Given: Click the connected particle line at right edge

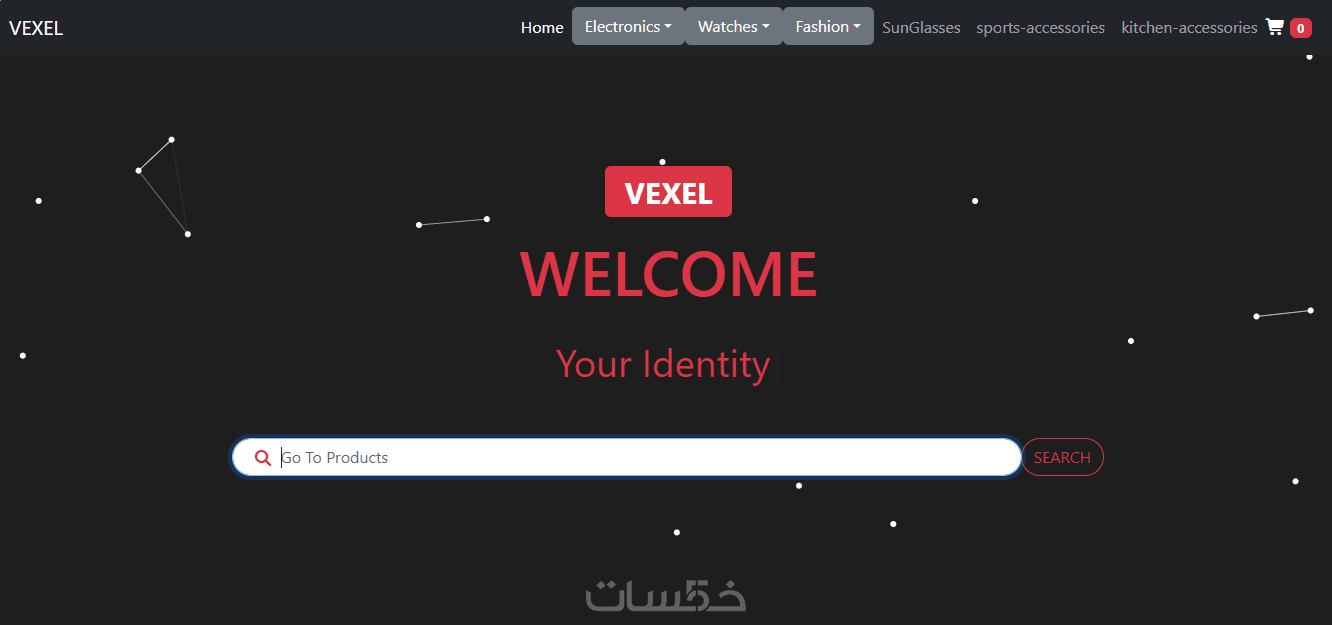Looking at the screenshot, I should coord(1284,313).
